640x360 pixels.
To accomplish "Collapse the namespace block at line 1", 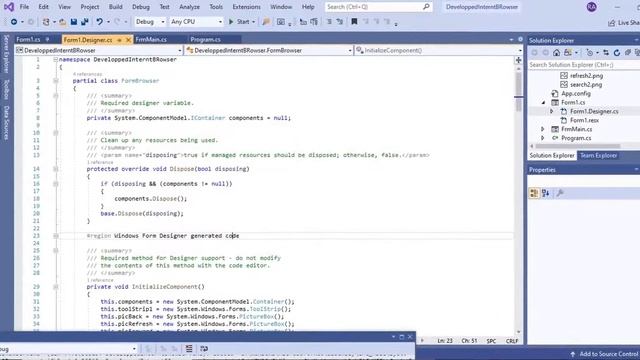I will coord(56,60).
